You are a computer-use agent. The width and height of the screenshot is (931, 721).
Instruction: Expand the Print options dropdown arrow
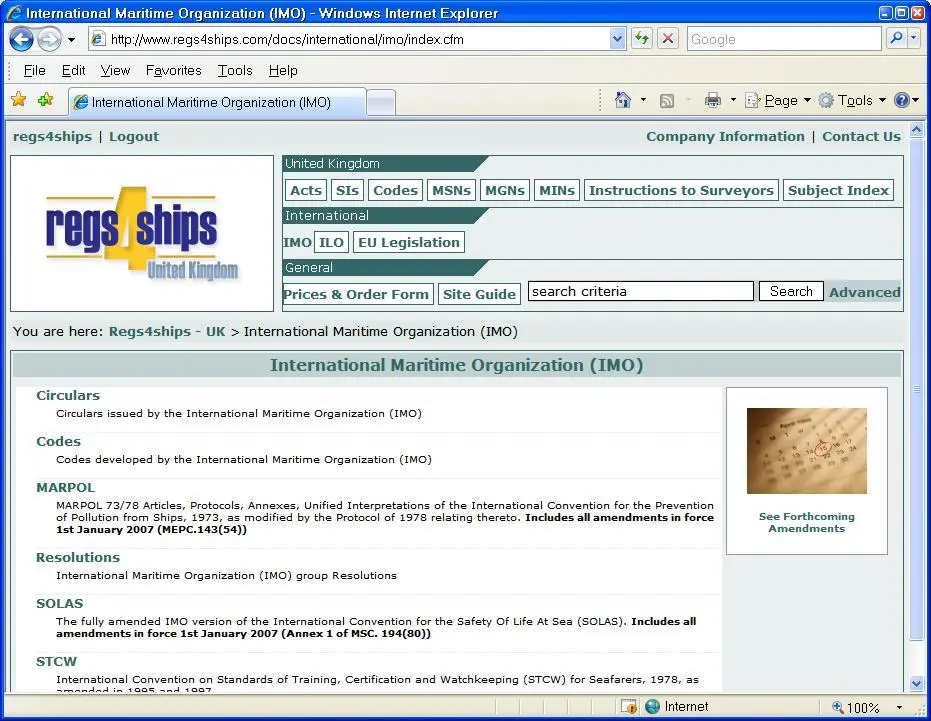point(733,100)
